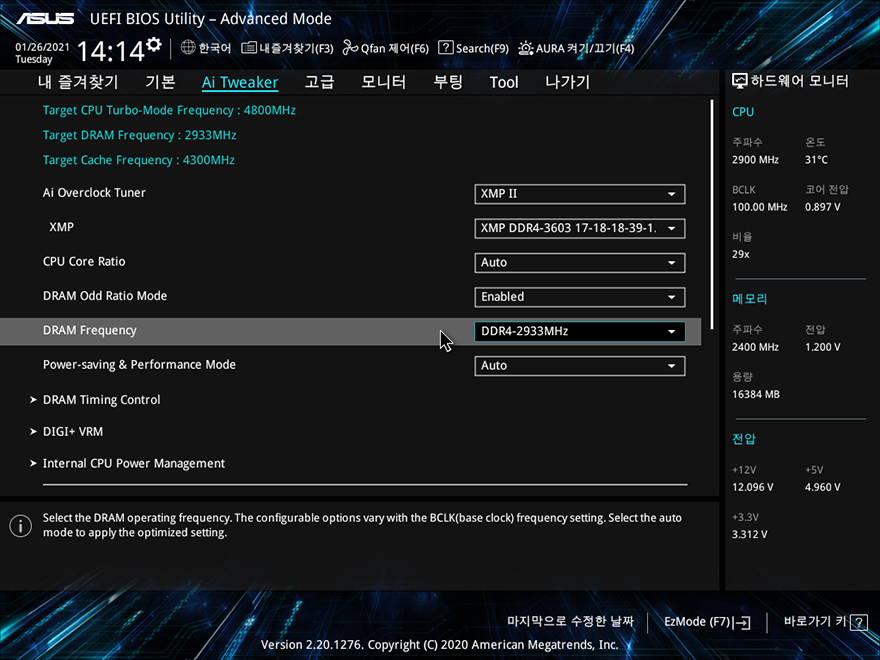
Task: Click core voltage value 0.897 V
Action: coord(823,207)
